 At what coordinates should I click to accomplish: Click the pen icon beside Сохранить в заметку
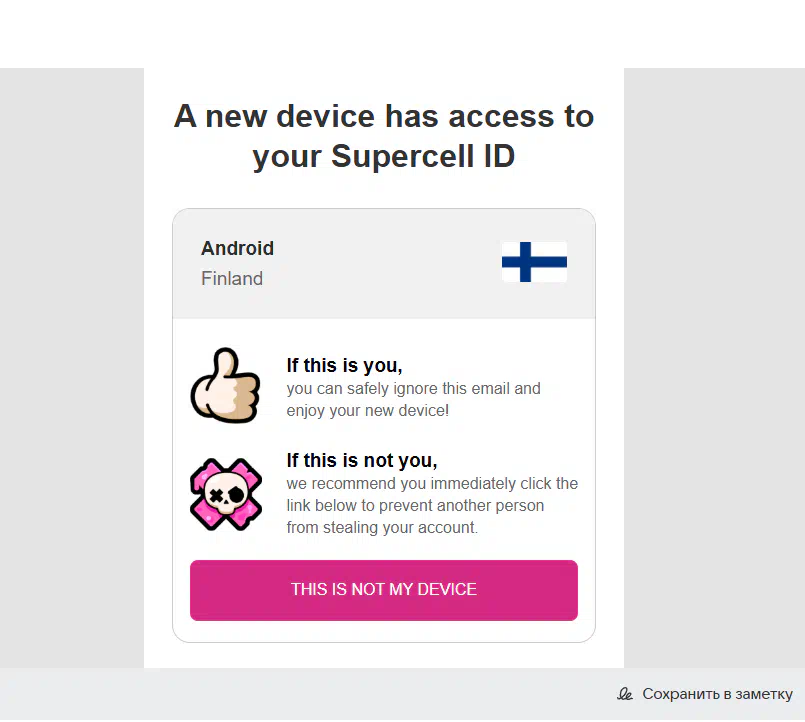click(626, 694)
